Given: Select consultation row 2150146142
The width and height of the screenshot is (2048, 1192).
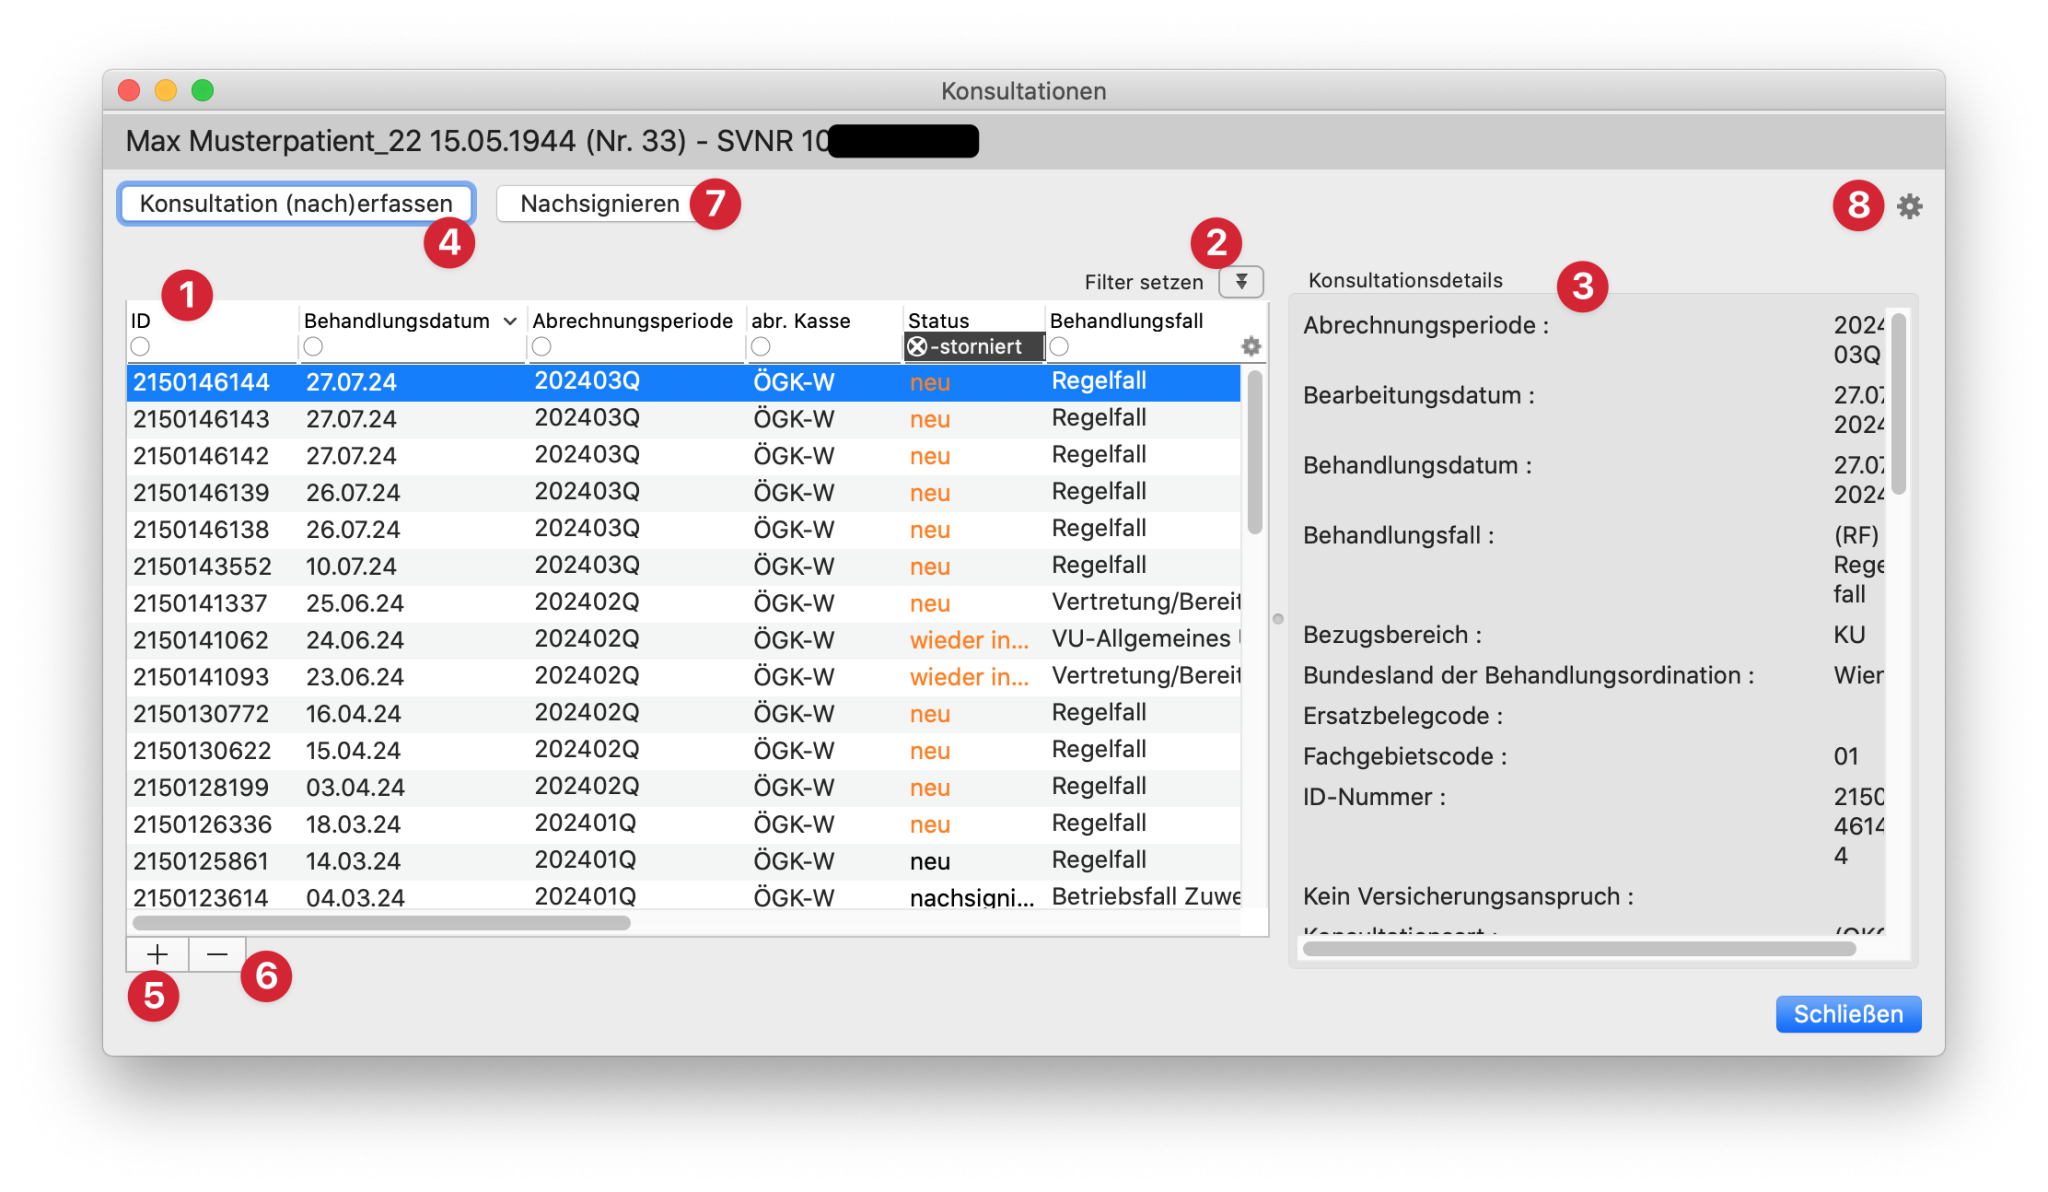Looking at the screenshot, I should [x=683, y=456].
